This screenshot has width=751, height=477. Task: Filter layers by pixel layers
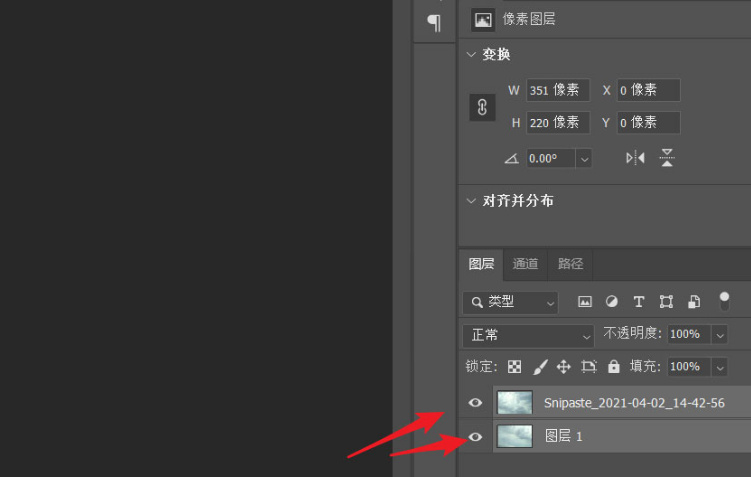(x=585, y=302)
